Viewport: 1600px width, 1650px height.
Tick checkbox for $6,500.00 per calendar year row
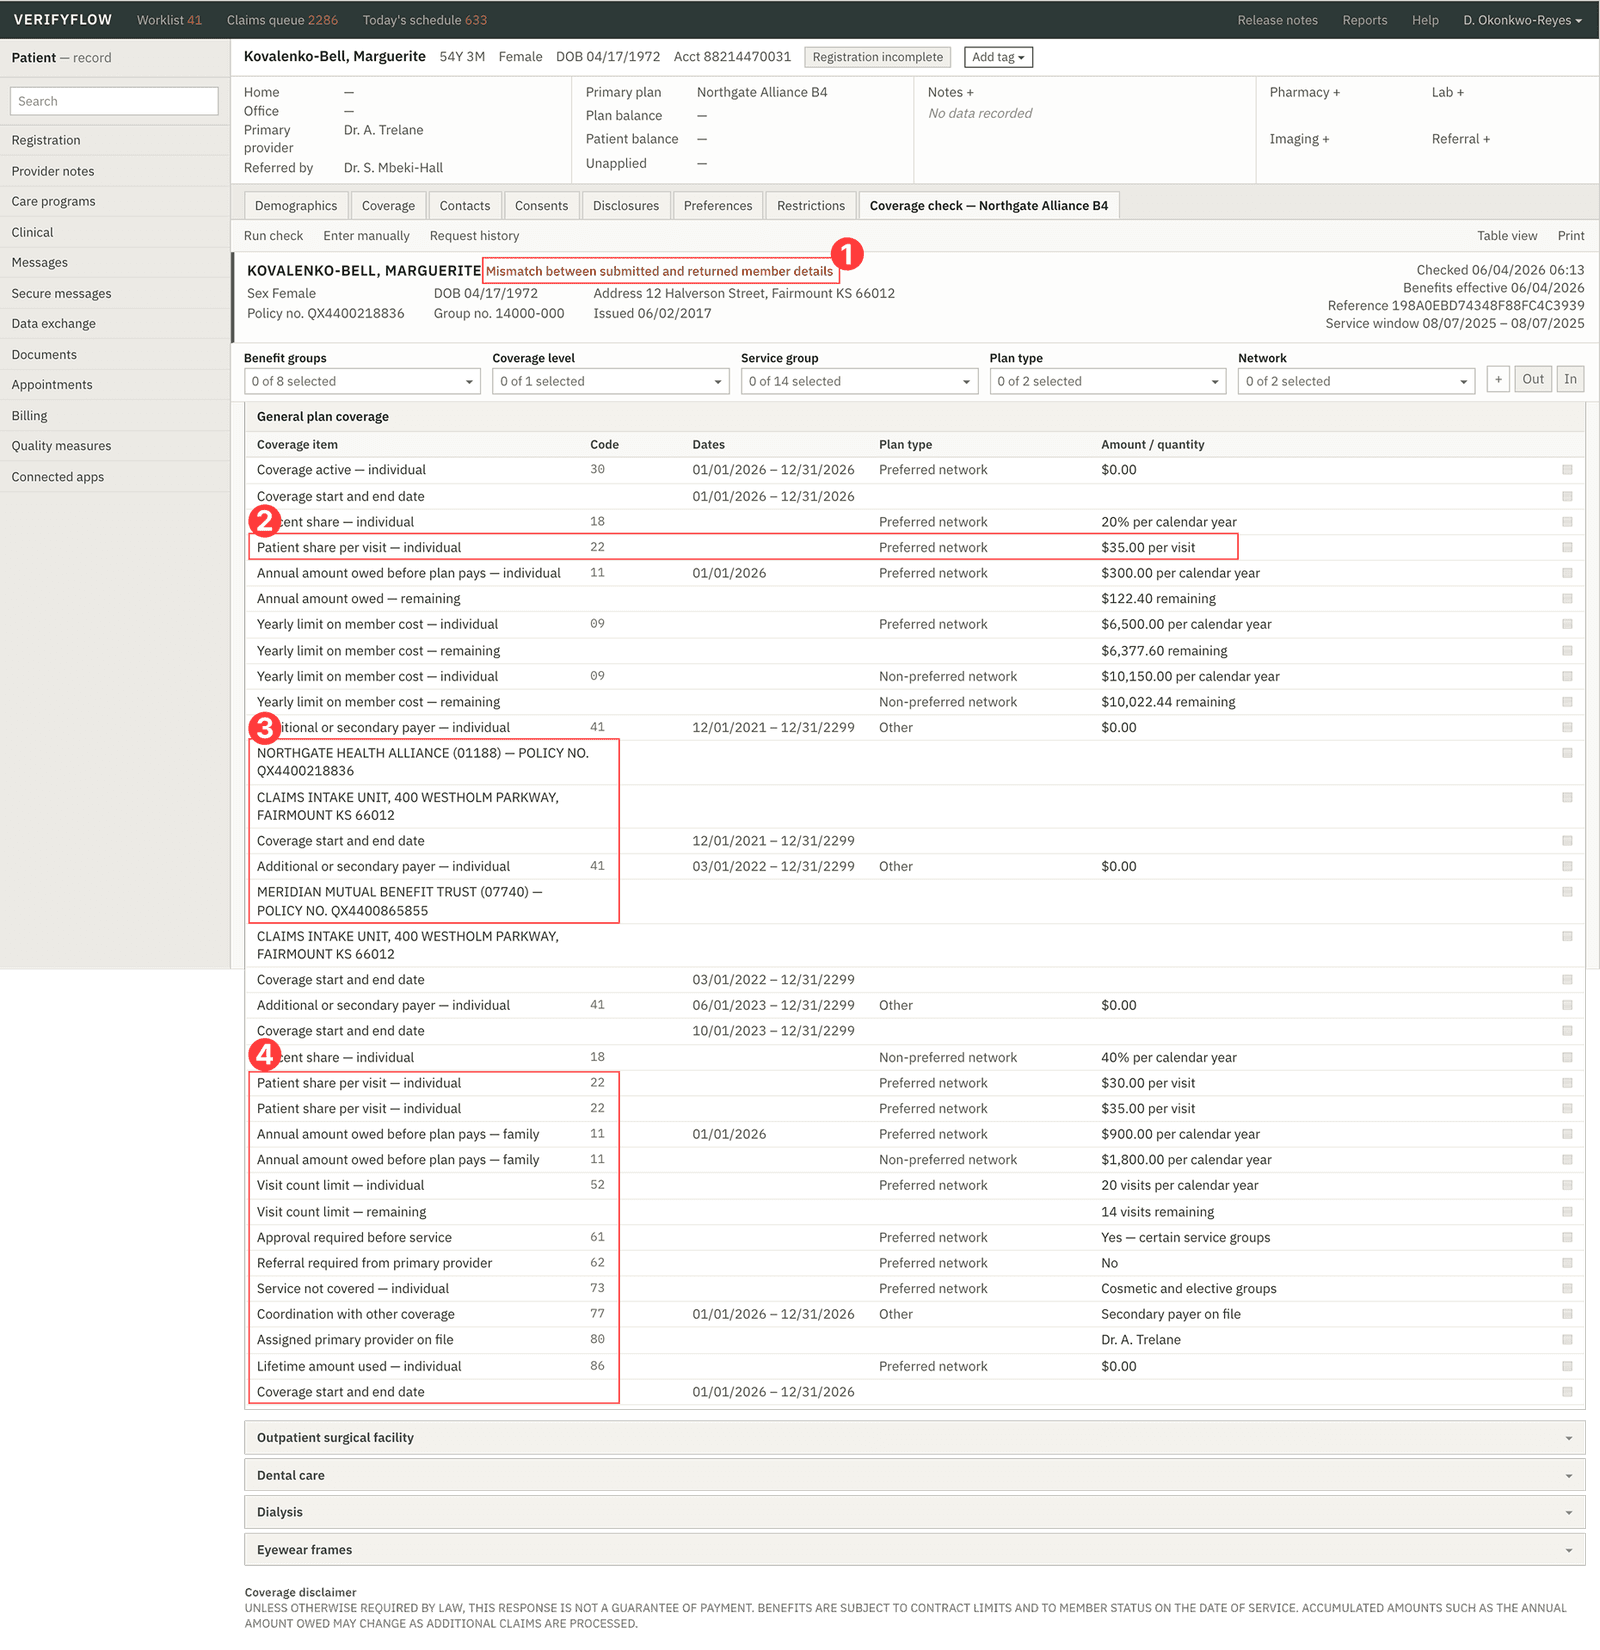pyautogui.click(x=1567, y=625)
